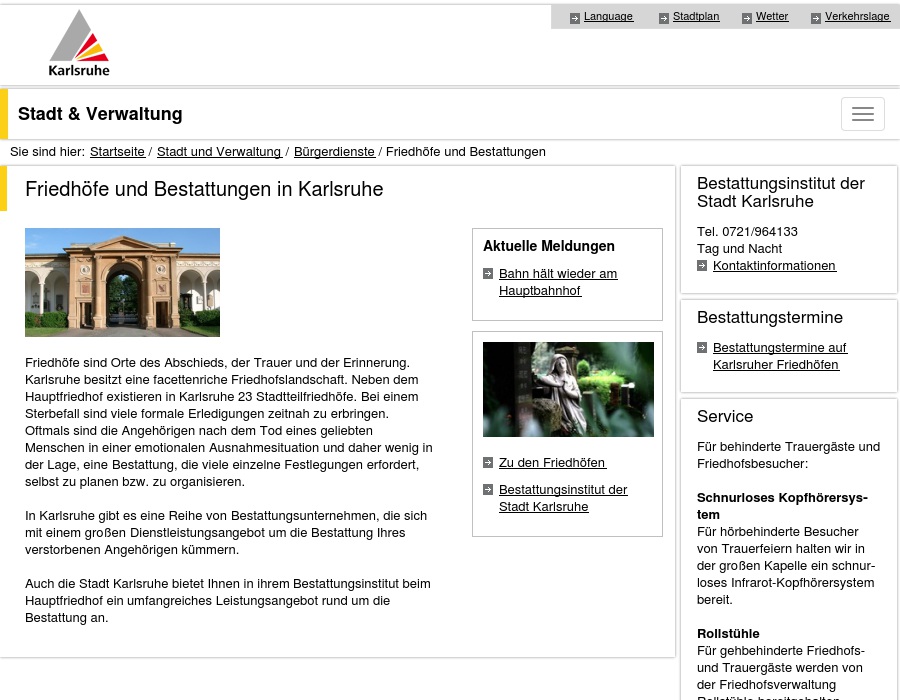Click the arrow icon beside Wetter
The width and height of the screenshot is (900, 700).
point(747,18)
